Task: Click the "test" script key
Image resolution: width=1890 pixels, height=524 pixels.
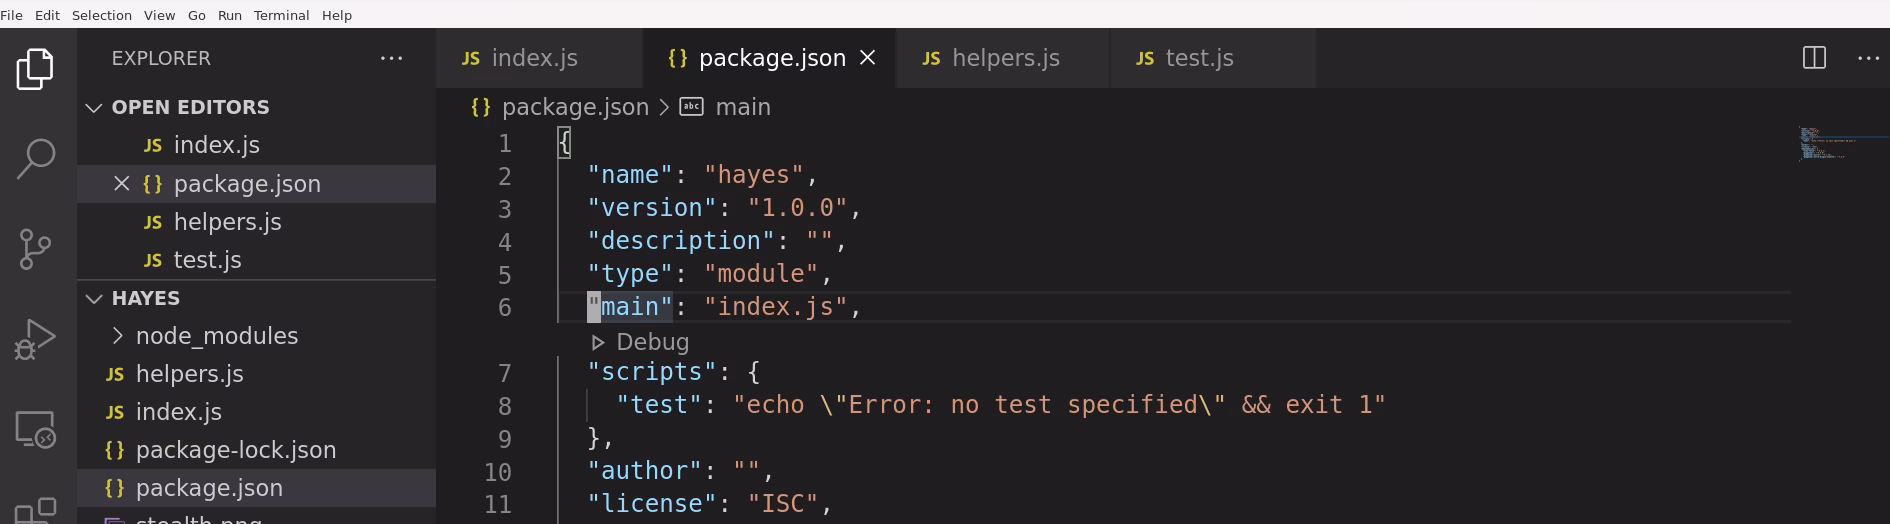Action: pos(659,405)
